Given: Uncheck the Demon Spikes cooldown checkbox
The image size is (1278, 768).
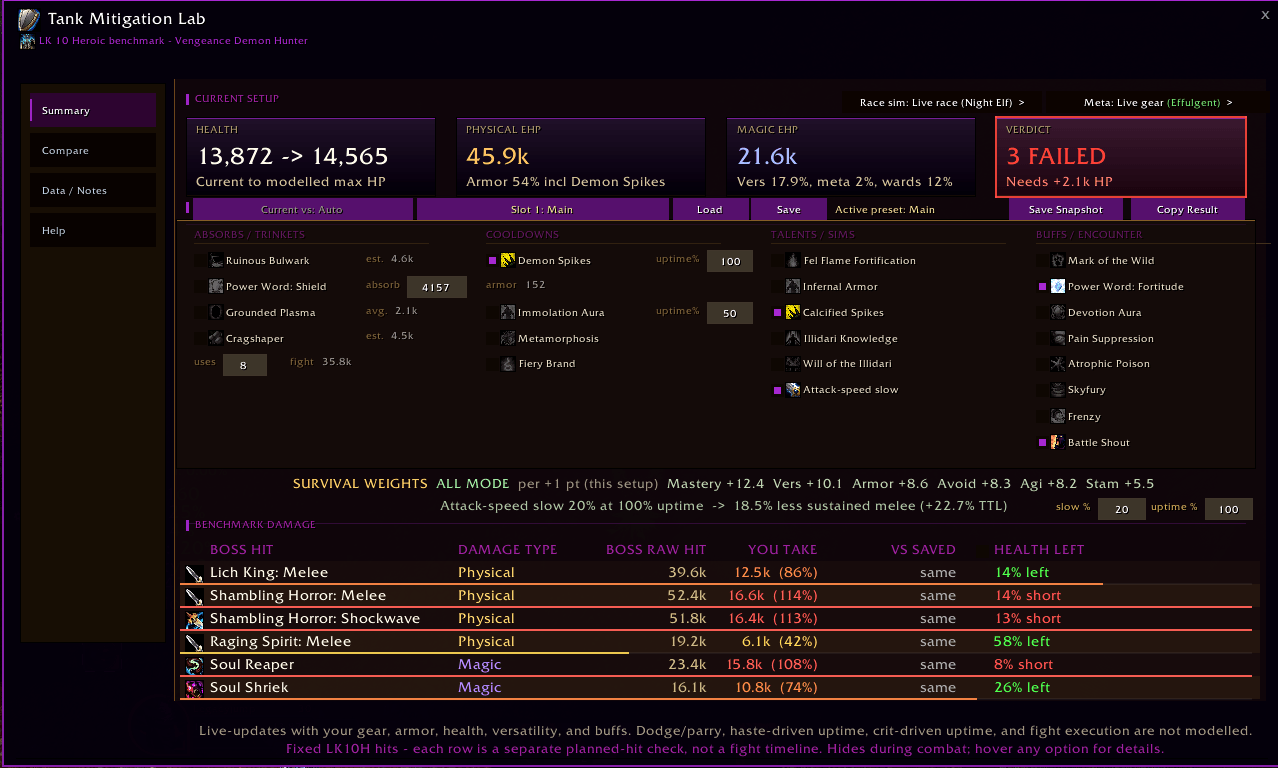Looking at the screenshot, I should [x=493, y=260].
